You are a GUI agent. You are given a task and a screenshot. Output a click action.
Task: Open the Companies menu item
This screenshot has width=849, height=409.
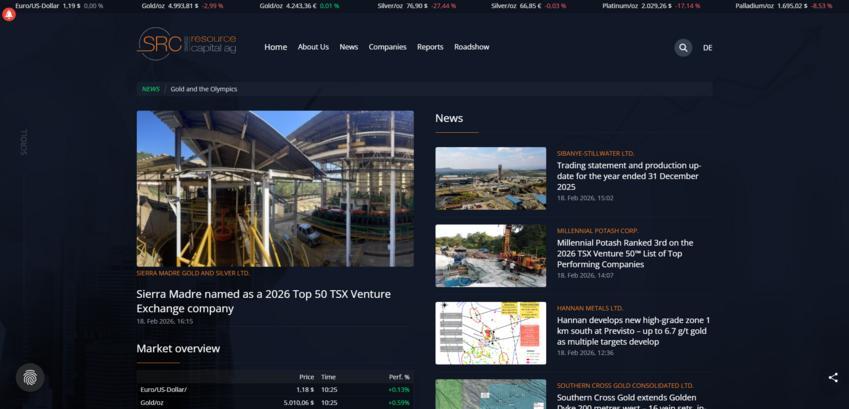[387, 47]
